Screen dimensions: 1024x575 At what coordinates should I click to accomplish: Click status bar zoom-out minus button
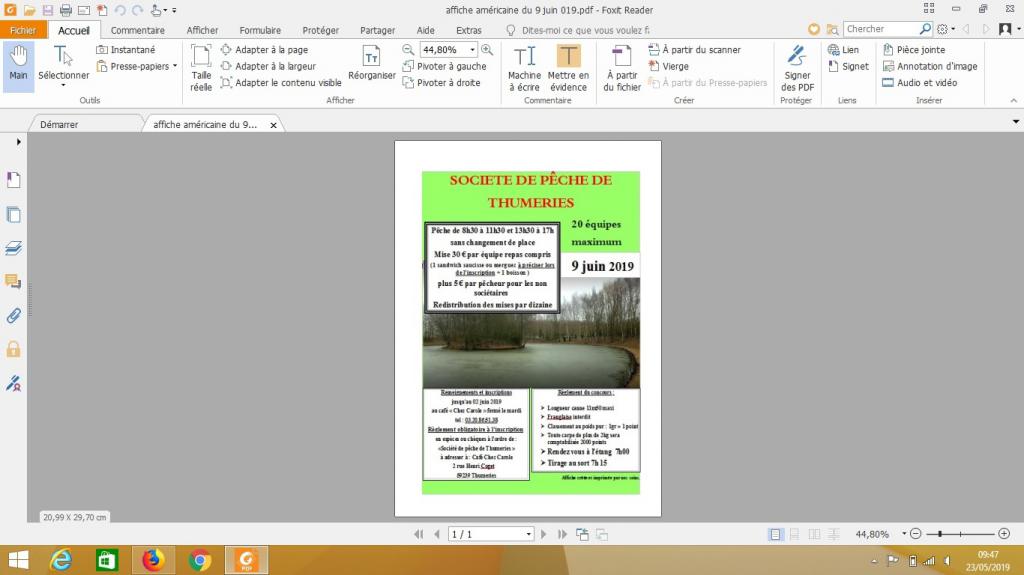(x=916, y=534)
